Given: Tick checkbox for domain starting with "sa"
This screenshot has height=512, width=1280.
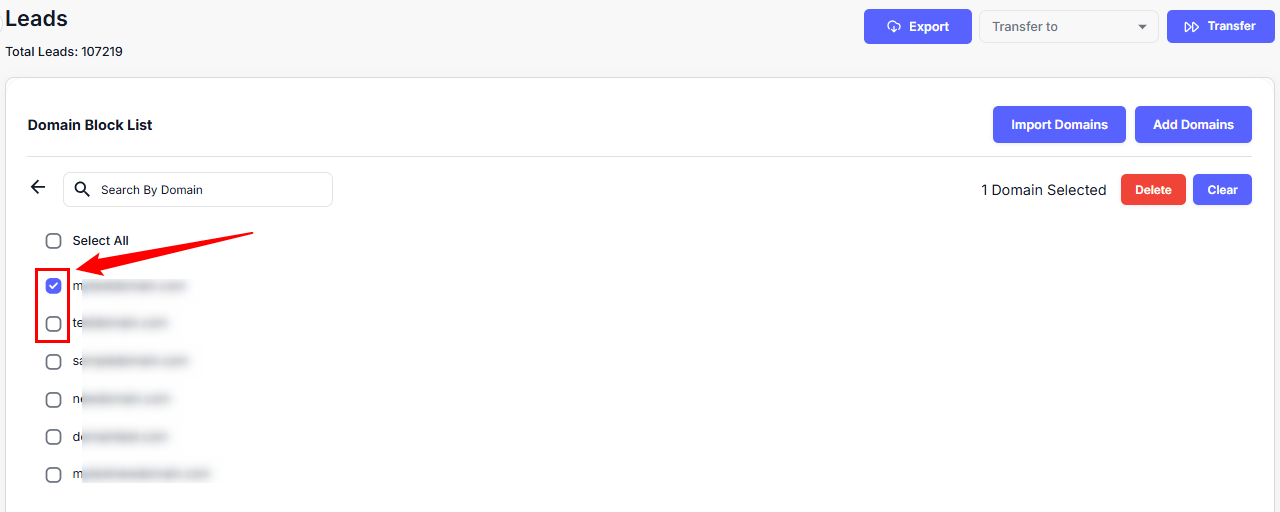Looking at the screenshot, I should pyautogui.click(x=54, y=362).
